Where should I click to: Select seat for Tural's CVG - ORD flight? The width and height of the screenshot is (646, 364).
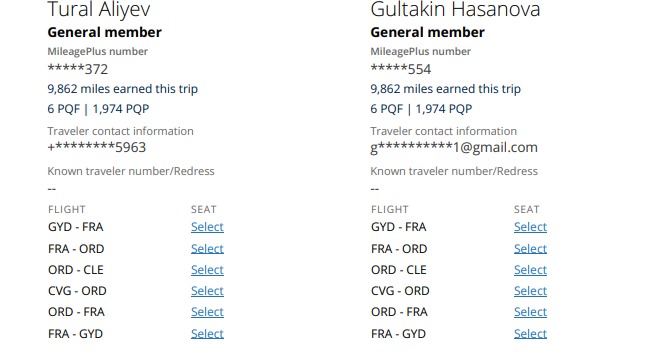207,291
